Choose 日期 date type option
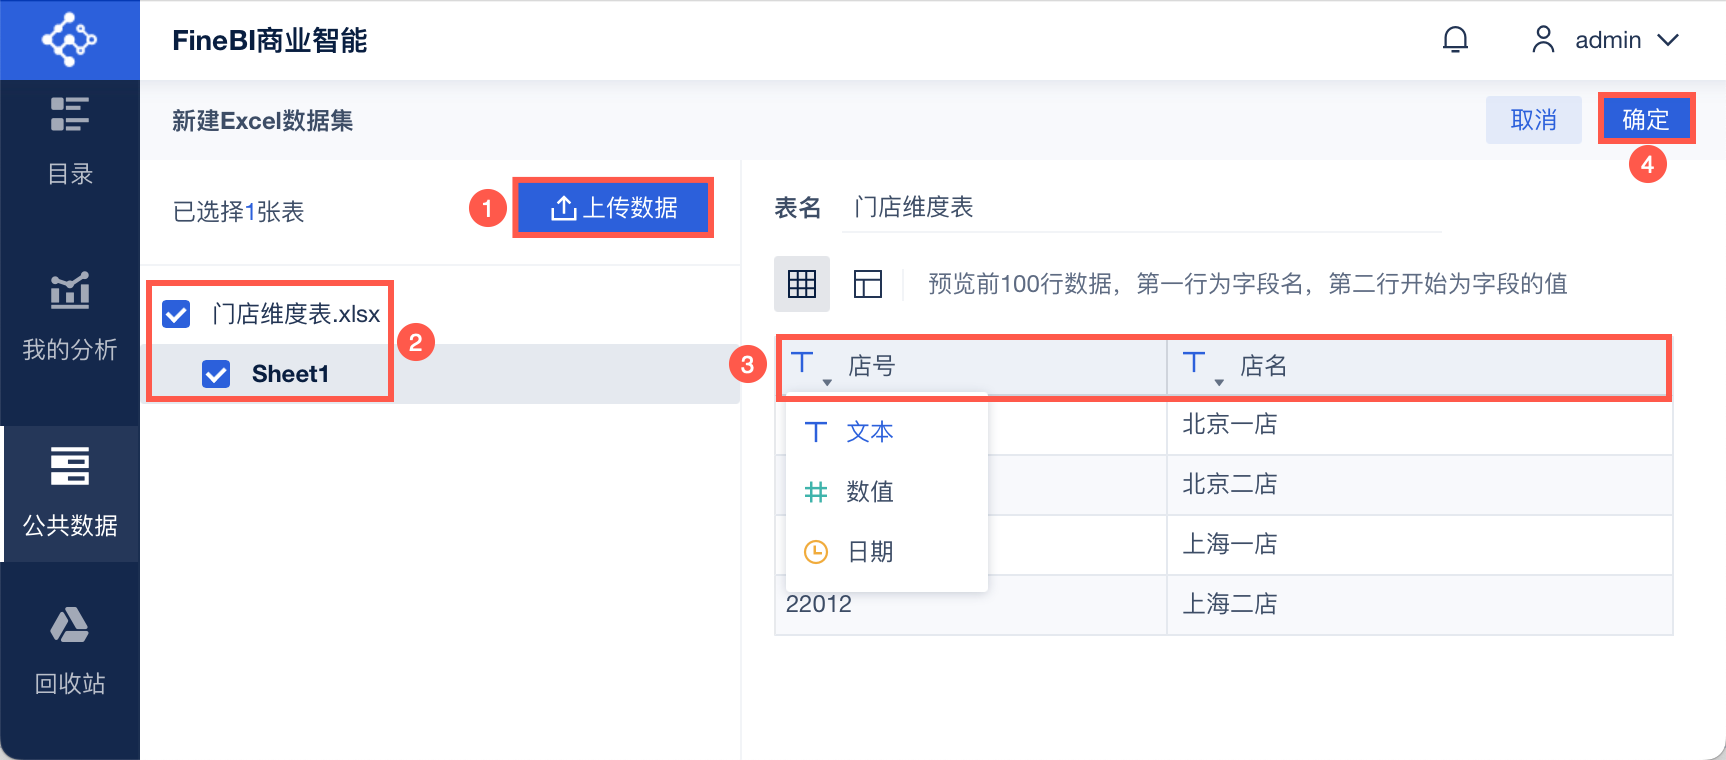This screenshot has height=760, width=1726. (x=869, y=552)
